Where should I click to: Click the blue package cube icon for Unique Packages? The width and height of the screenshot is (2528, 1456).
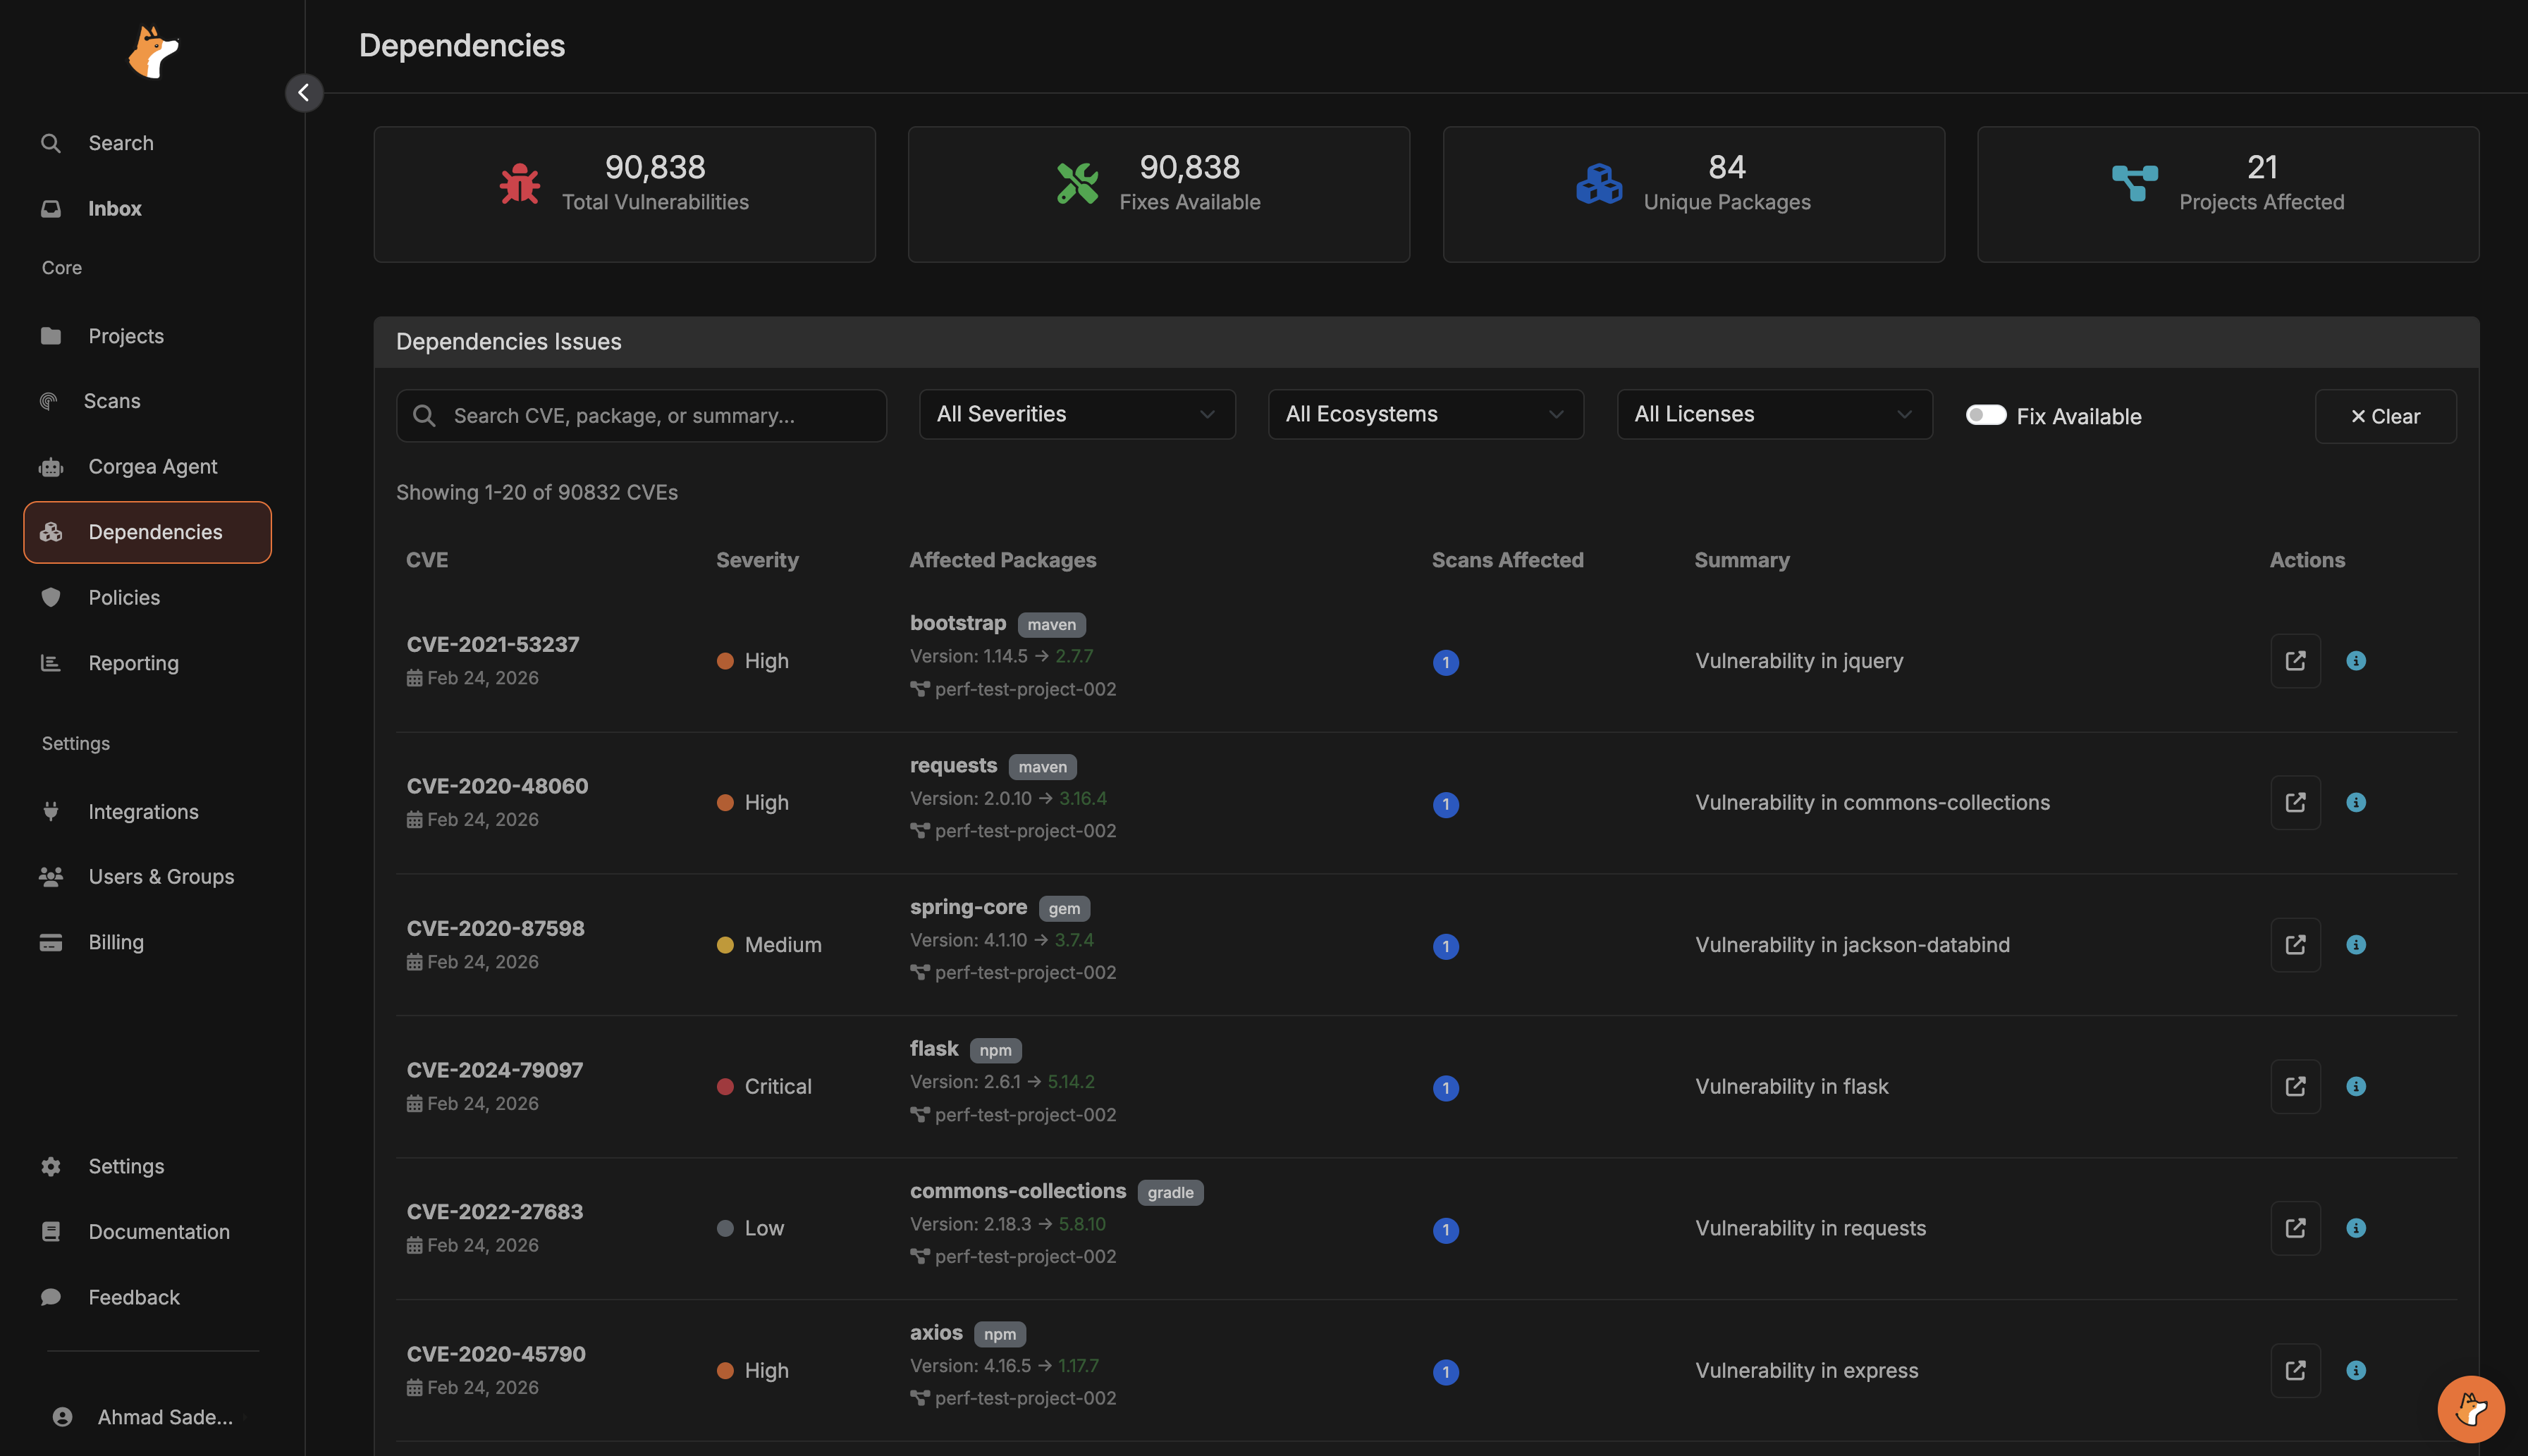point(1598,184)
